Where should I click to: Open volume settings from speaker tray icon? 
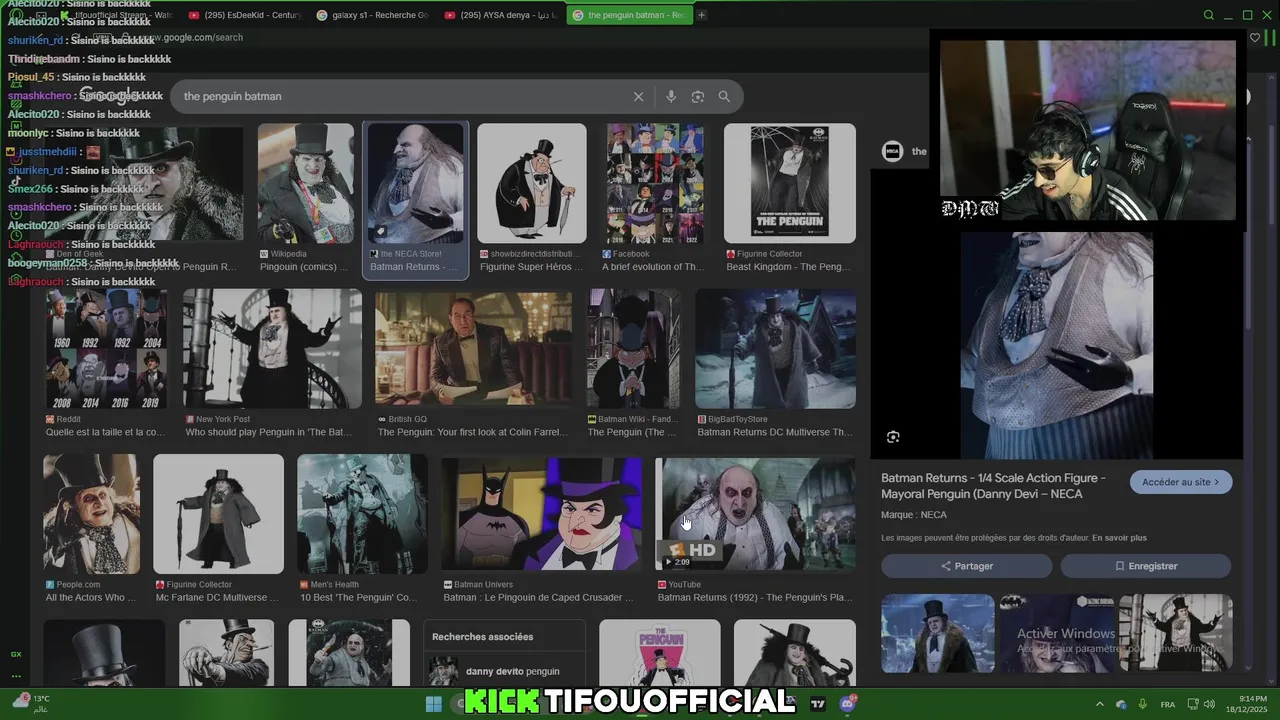click(1210, 704)
